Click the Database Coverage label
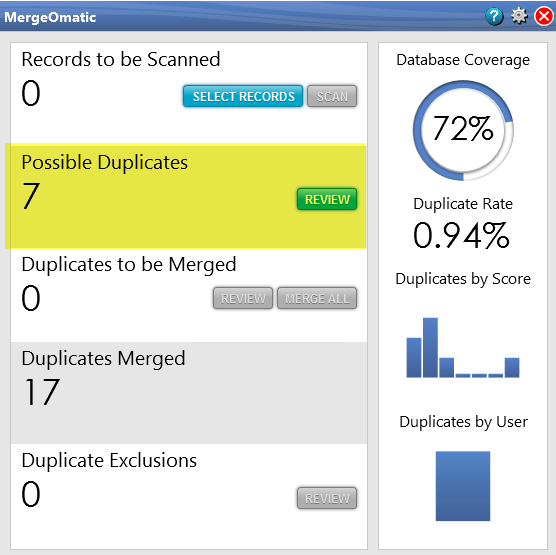 point(463,60)
